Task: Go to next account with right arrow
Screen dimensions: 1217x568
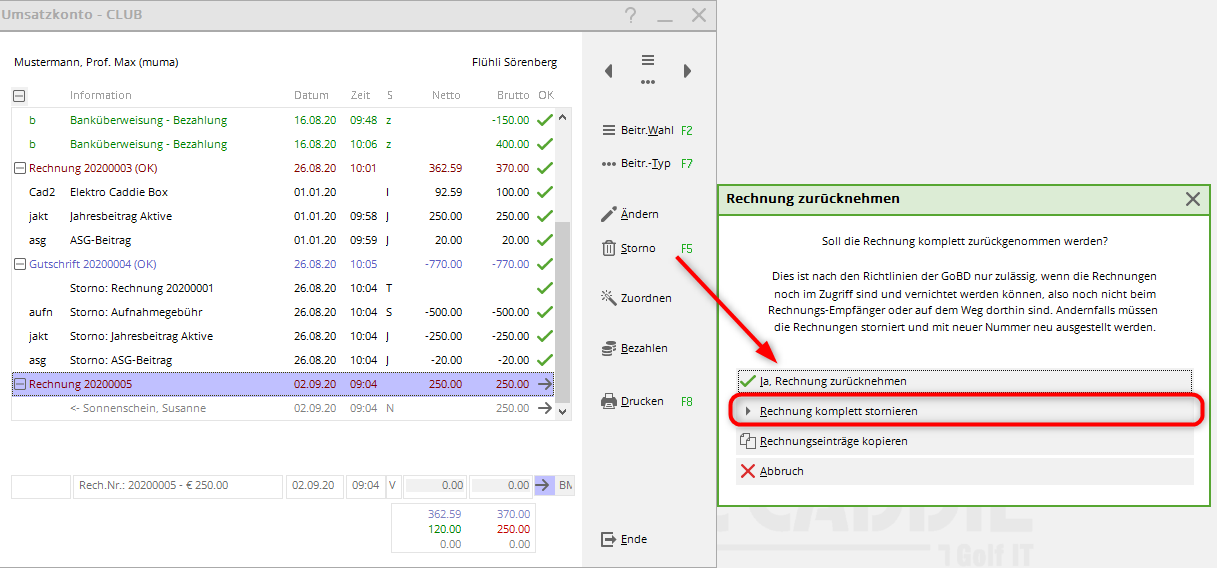Action: pos(687,71)
